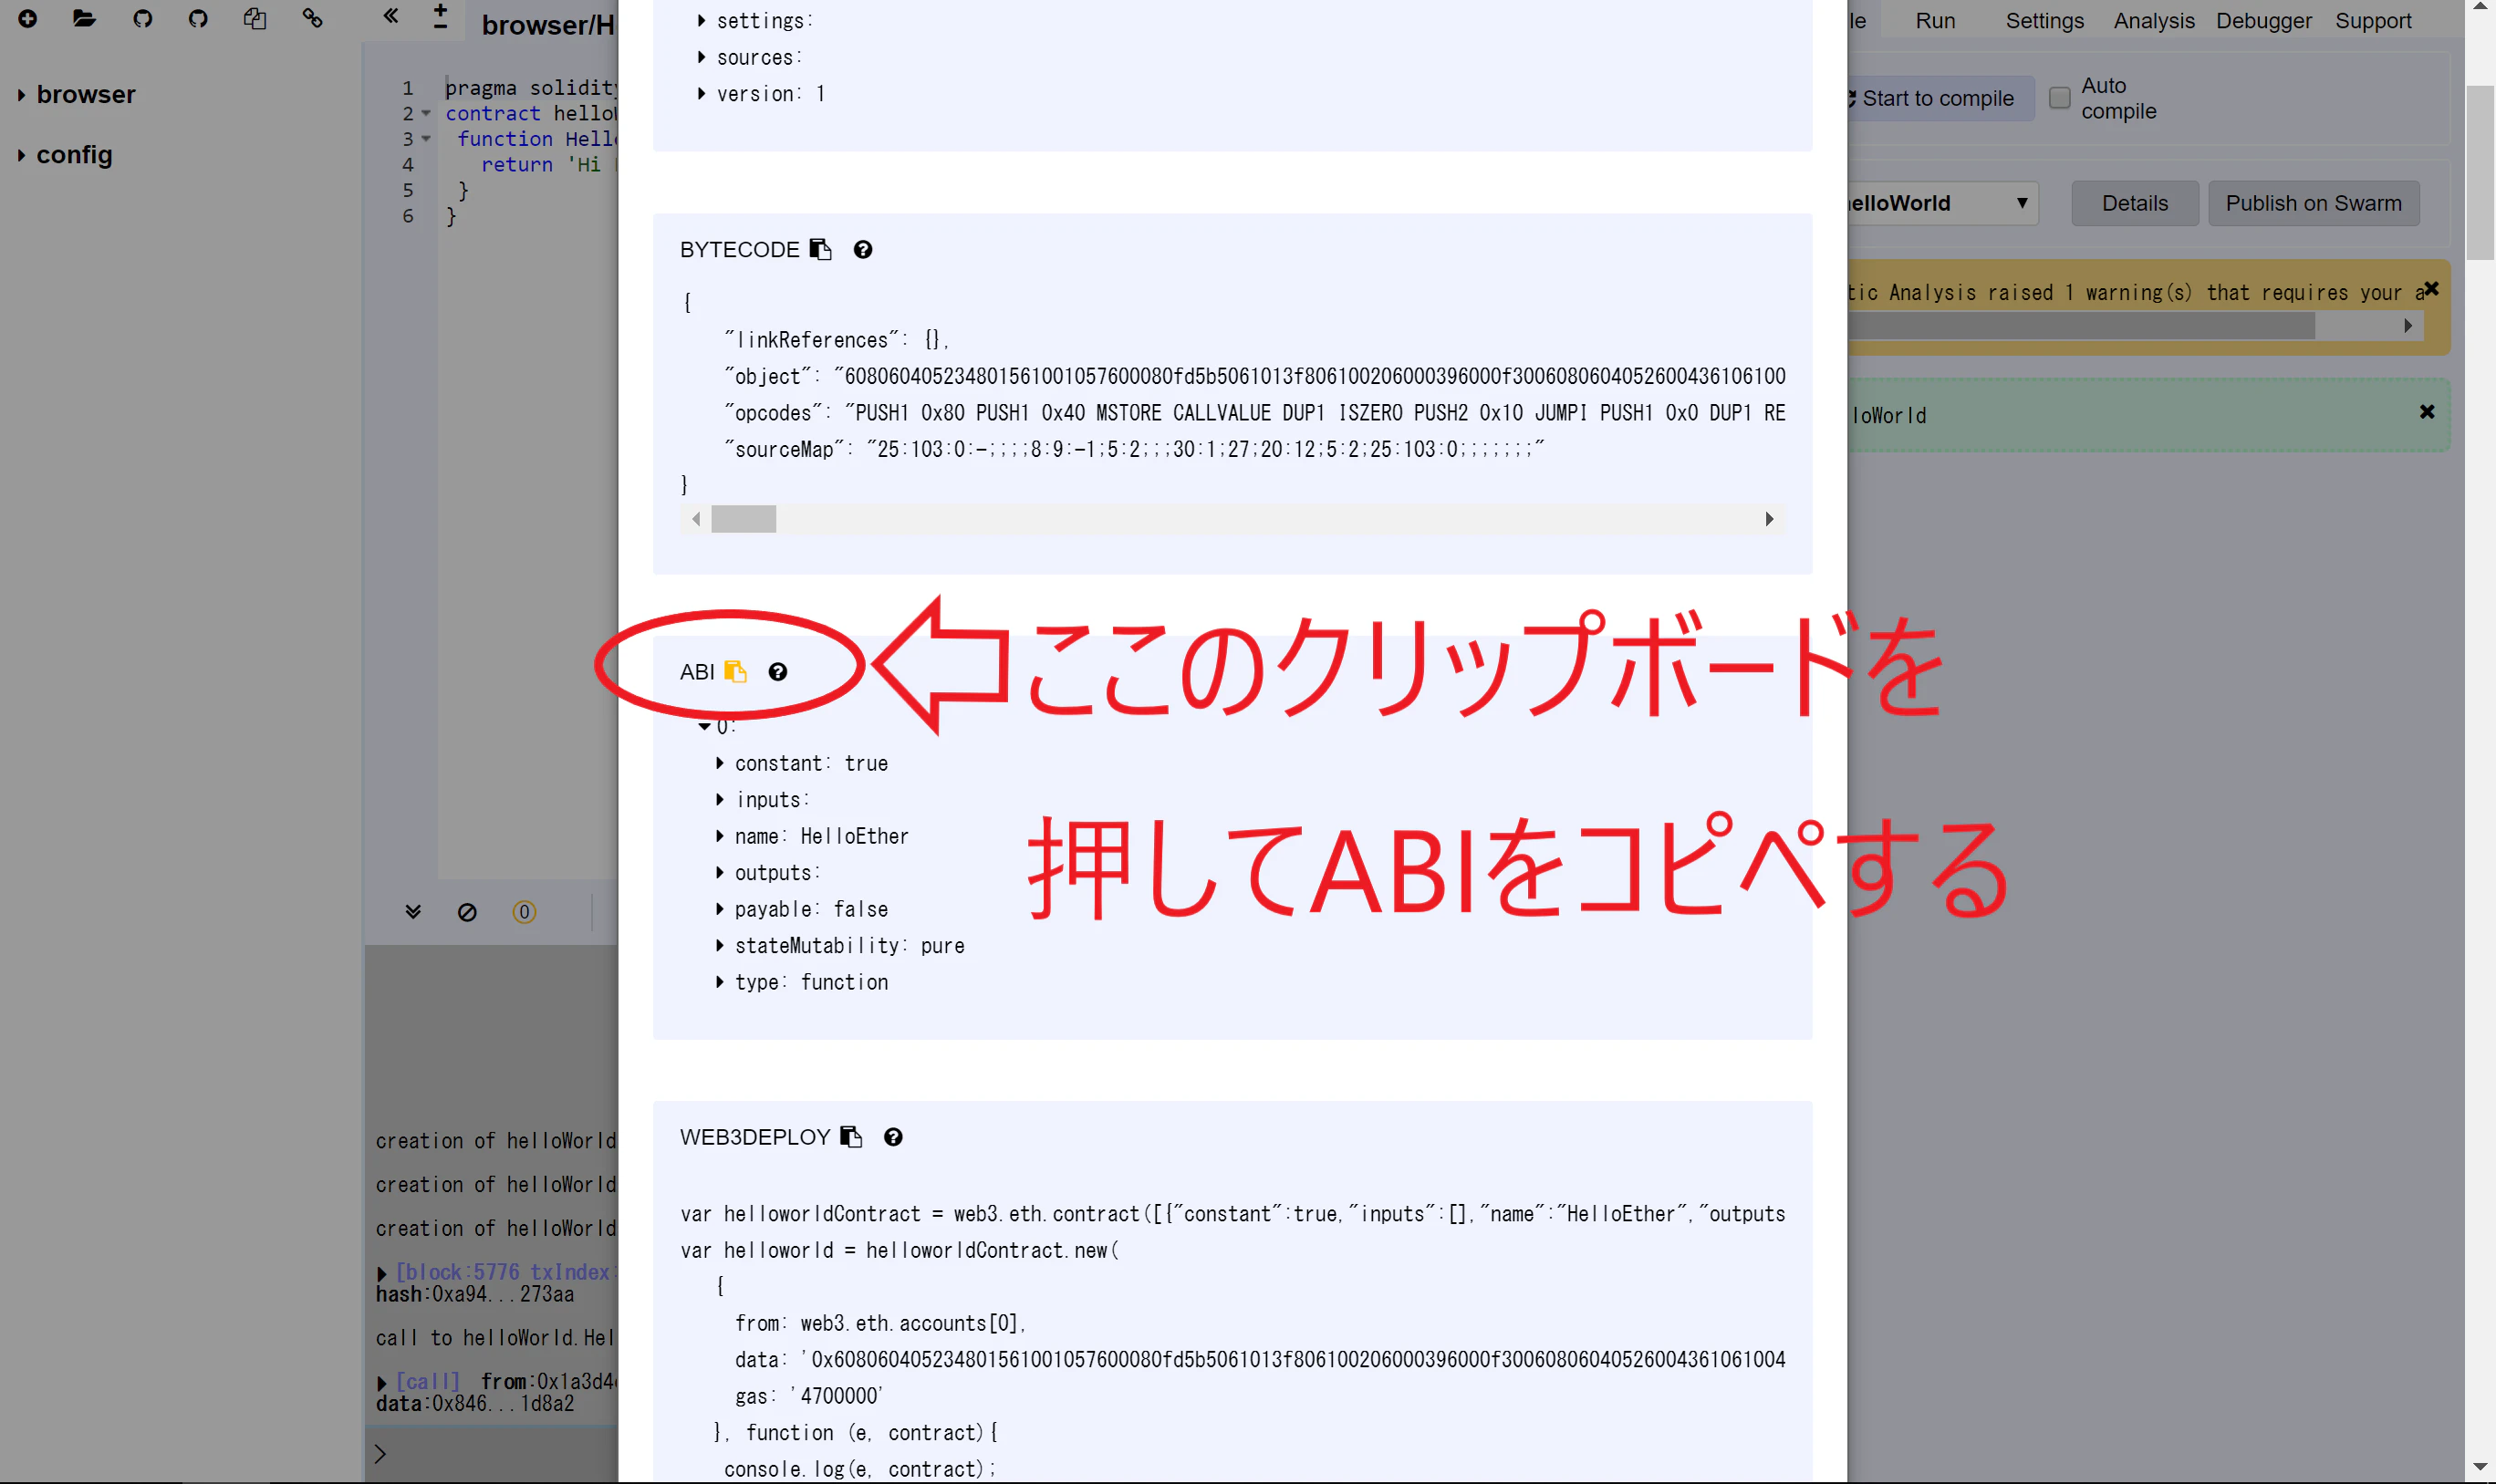This screenshot has width=2496, height=1484.
Task: Expand ABI inputs entry
Action: (x=719, y=800)
